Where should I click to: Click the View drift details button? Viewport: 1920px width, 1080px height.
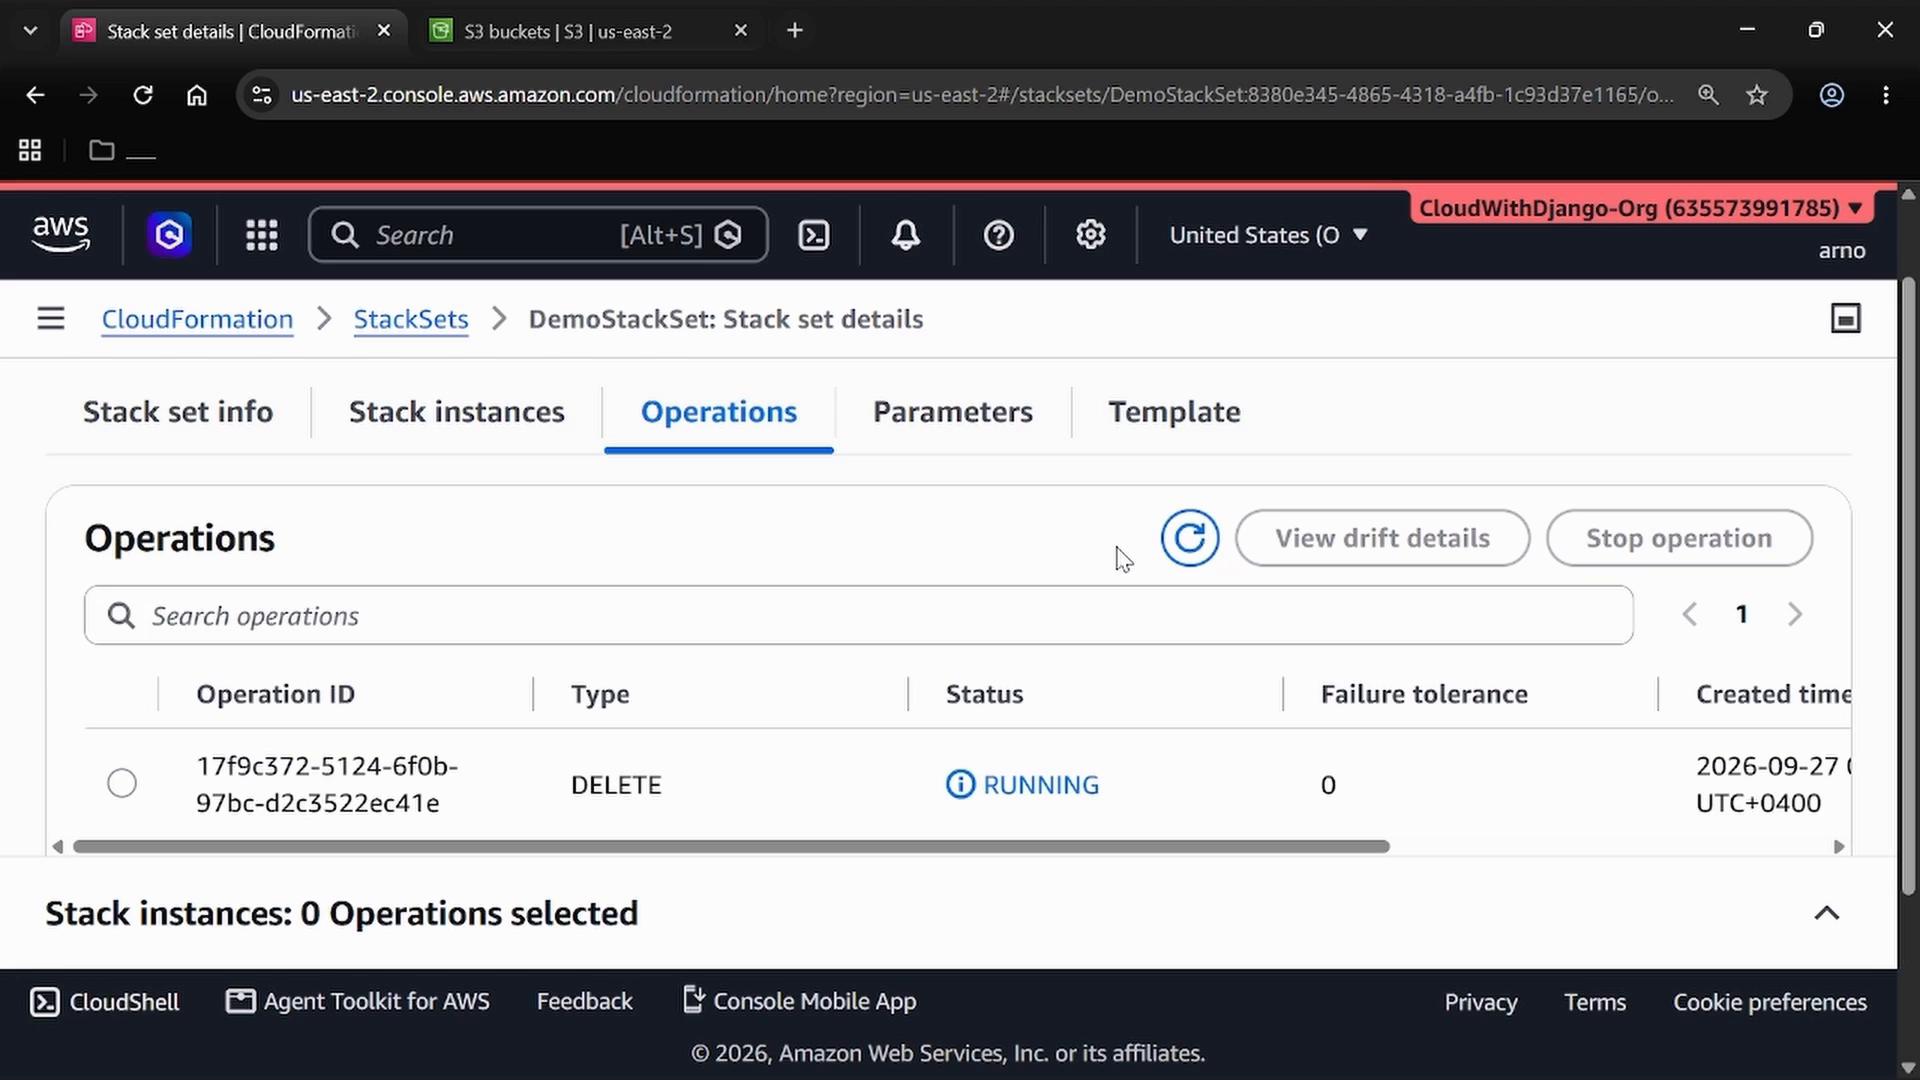pyautogui.click(x=1383, y=538)
